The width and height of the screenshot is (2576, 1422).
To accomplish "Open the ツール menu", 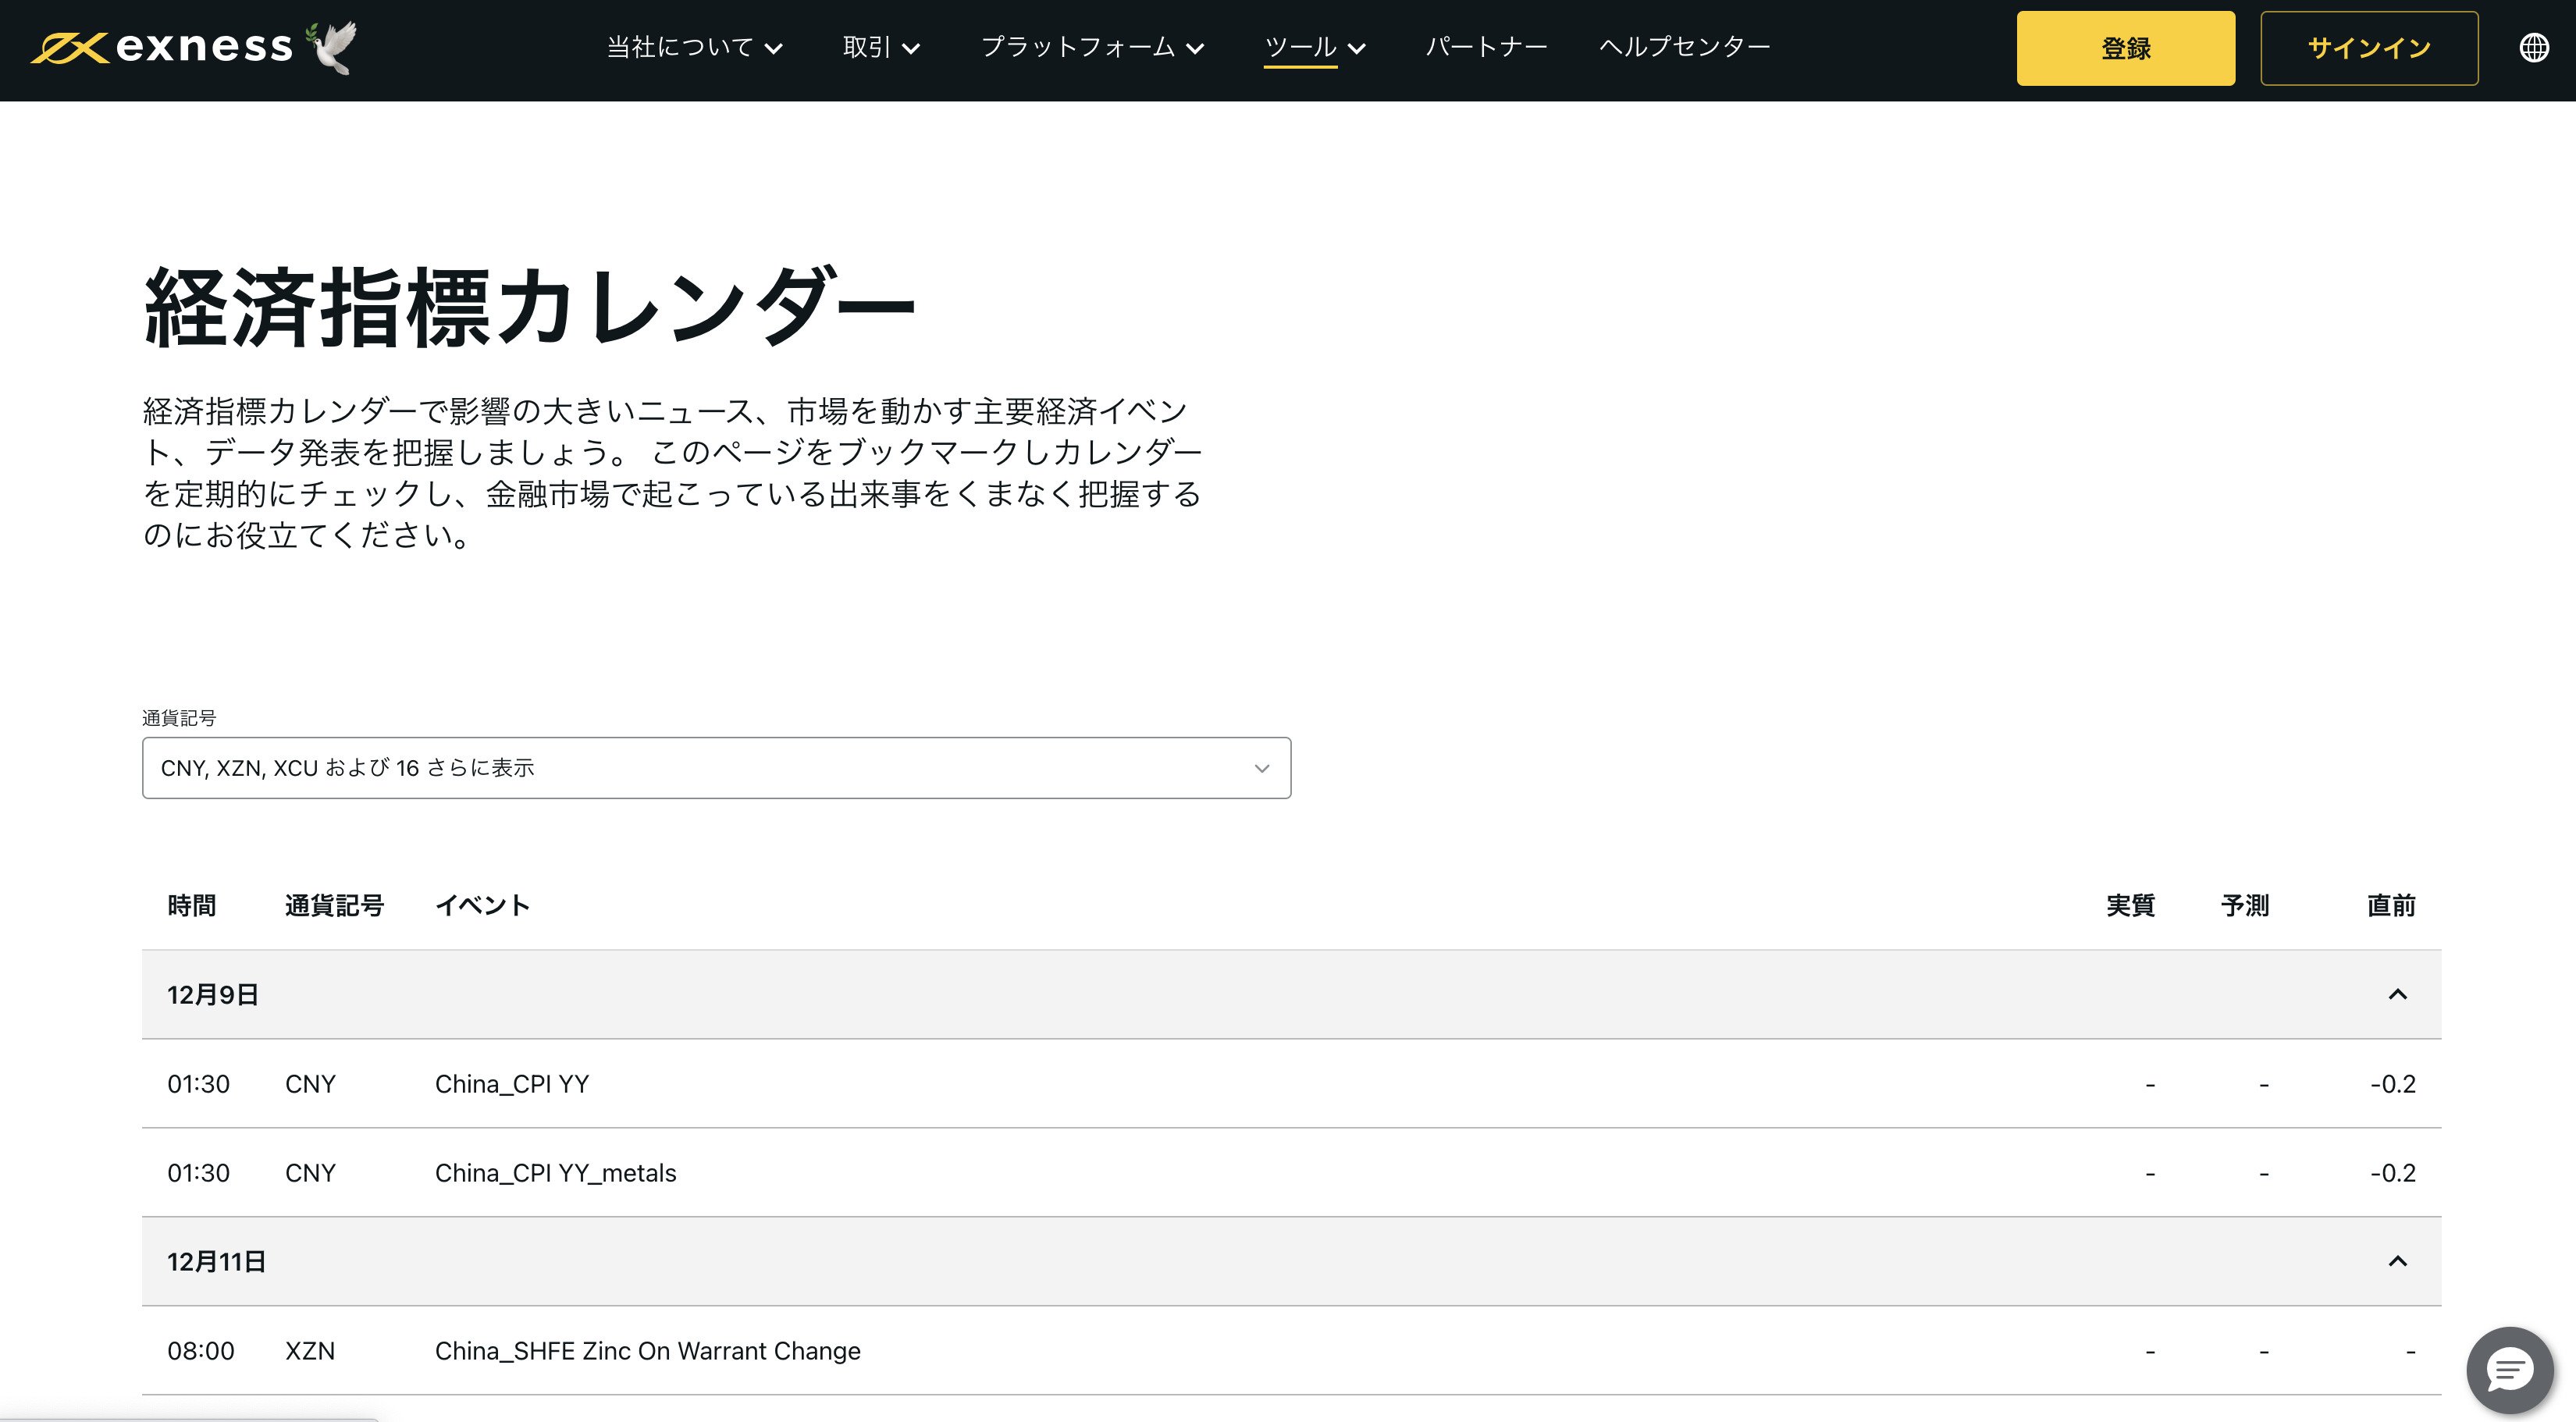I will pos(1314,47).
